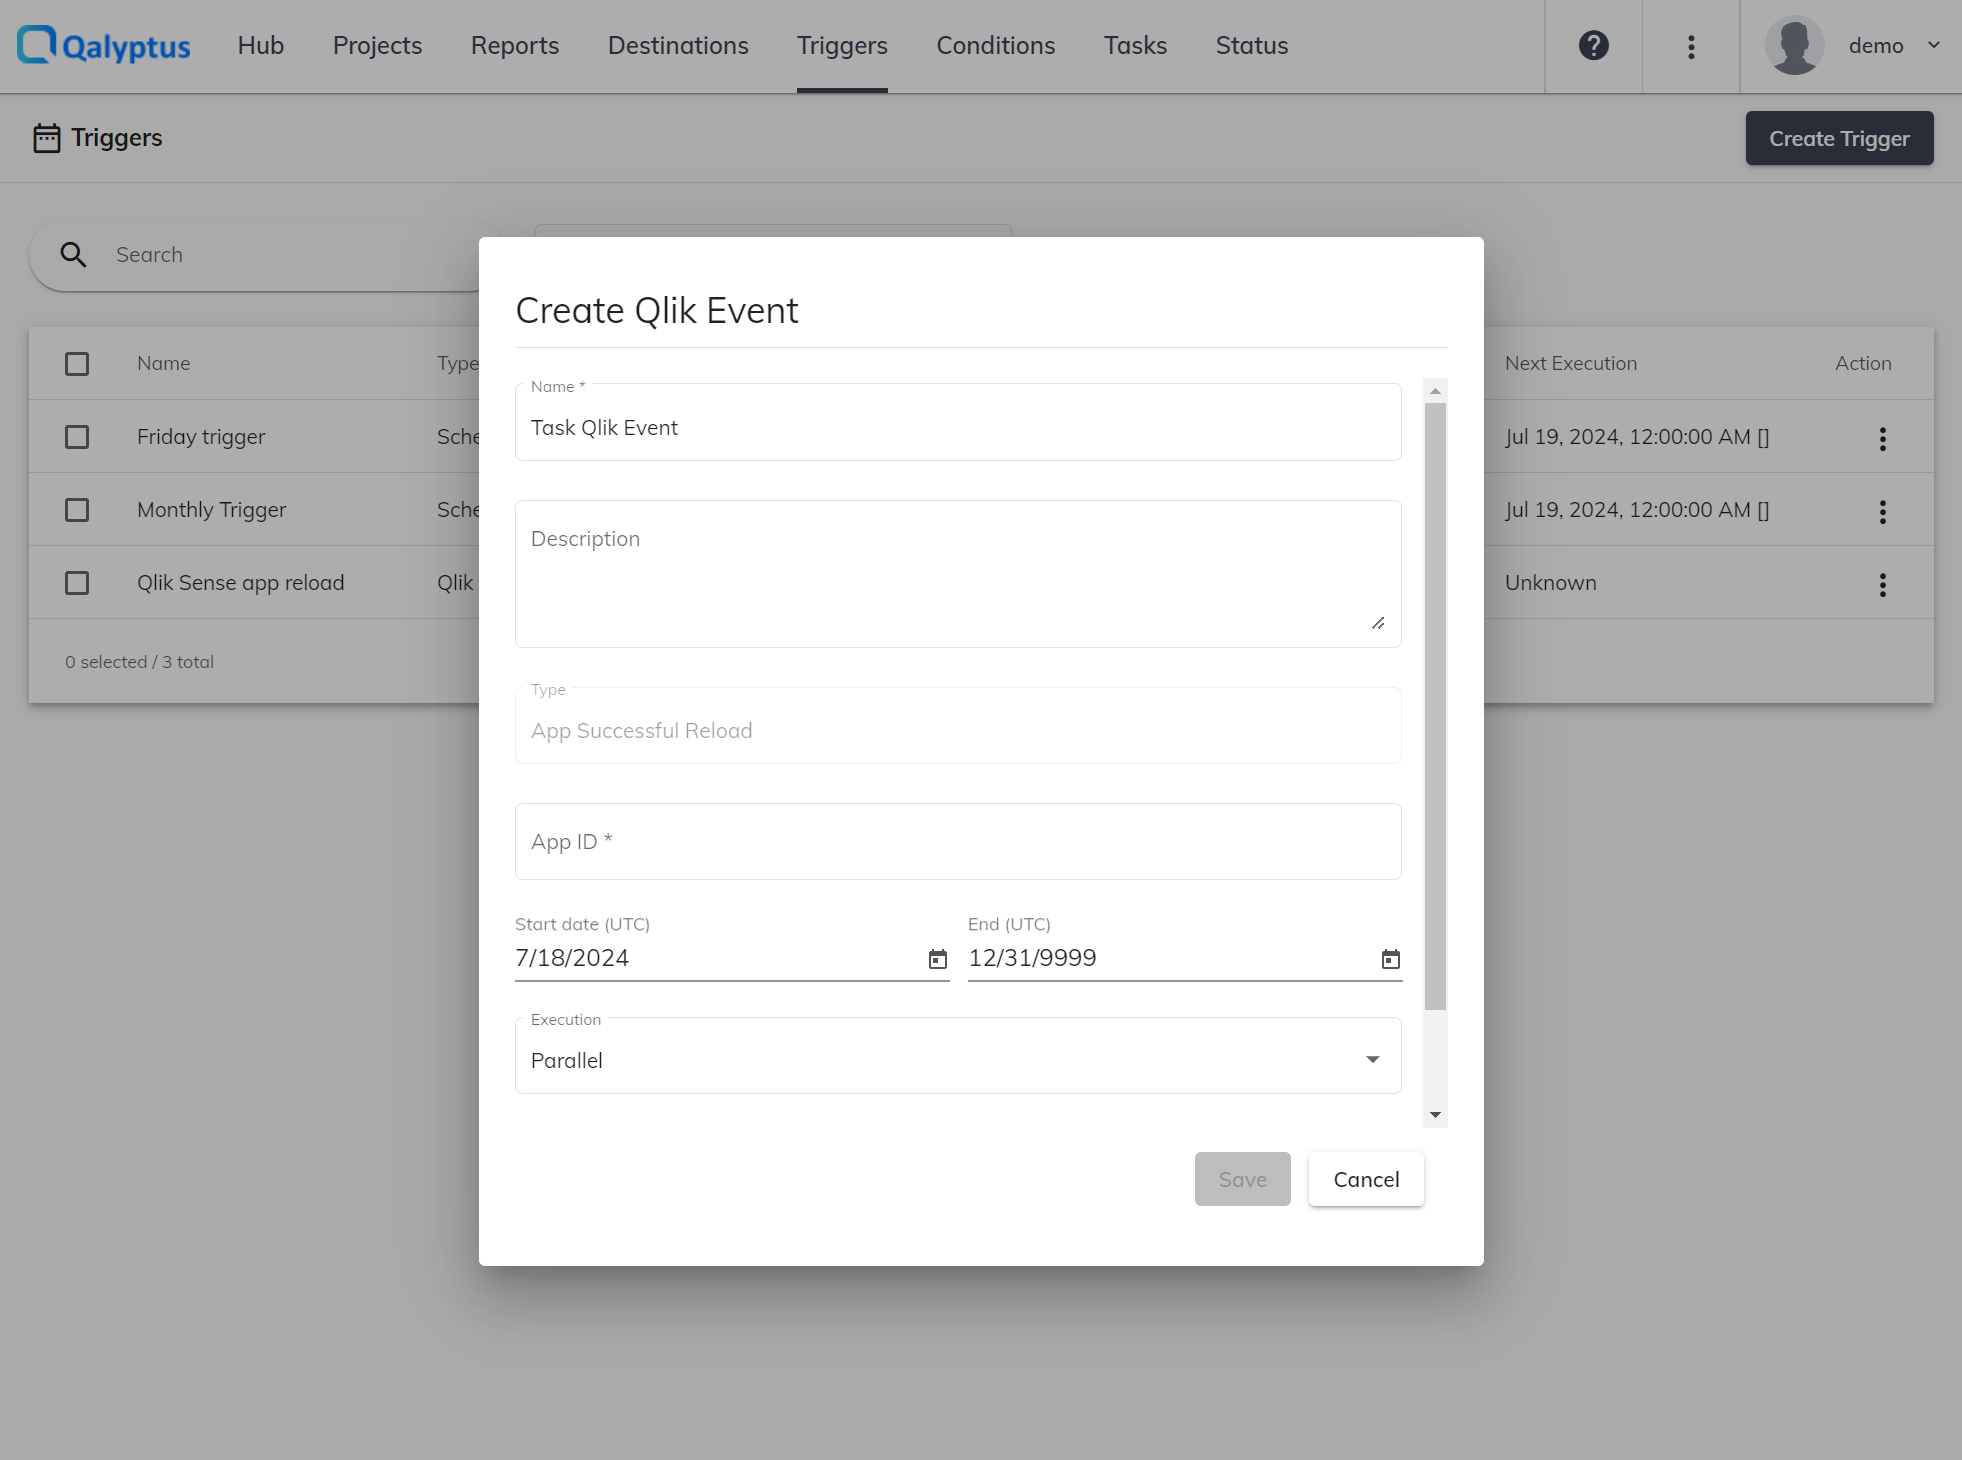Click the Monthly Trigger name
Screen dimensions: 1962x1460
(212, 510)
